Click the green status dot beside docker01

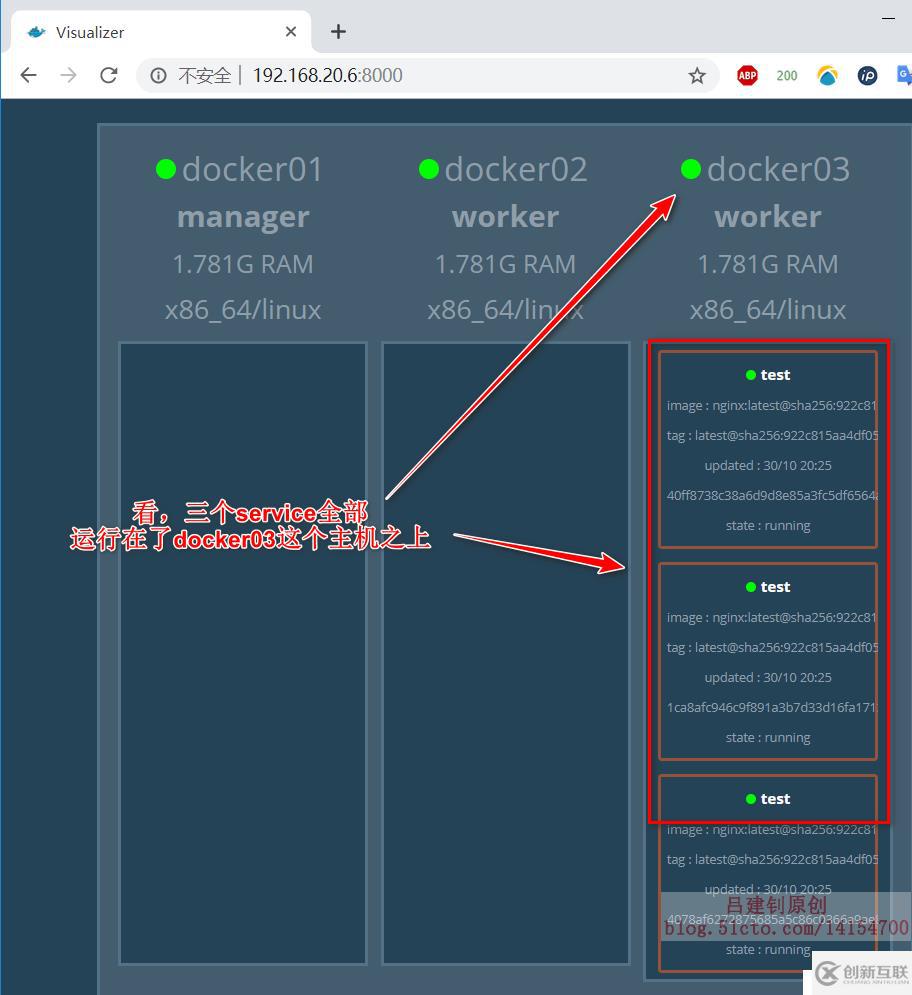(166, 169)
